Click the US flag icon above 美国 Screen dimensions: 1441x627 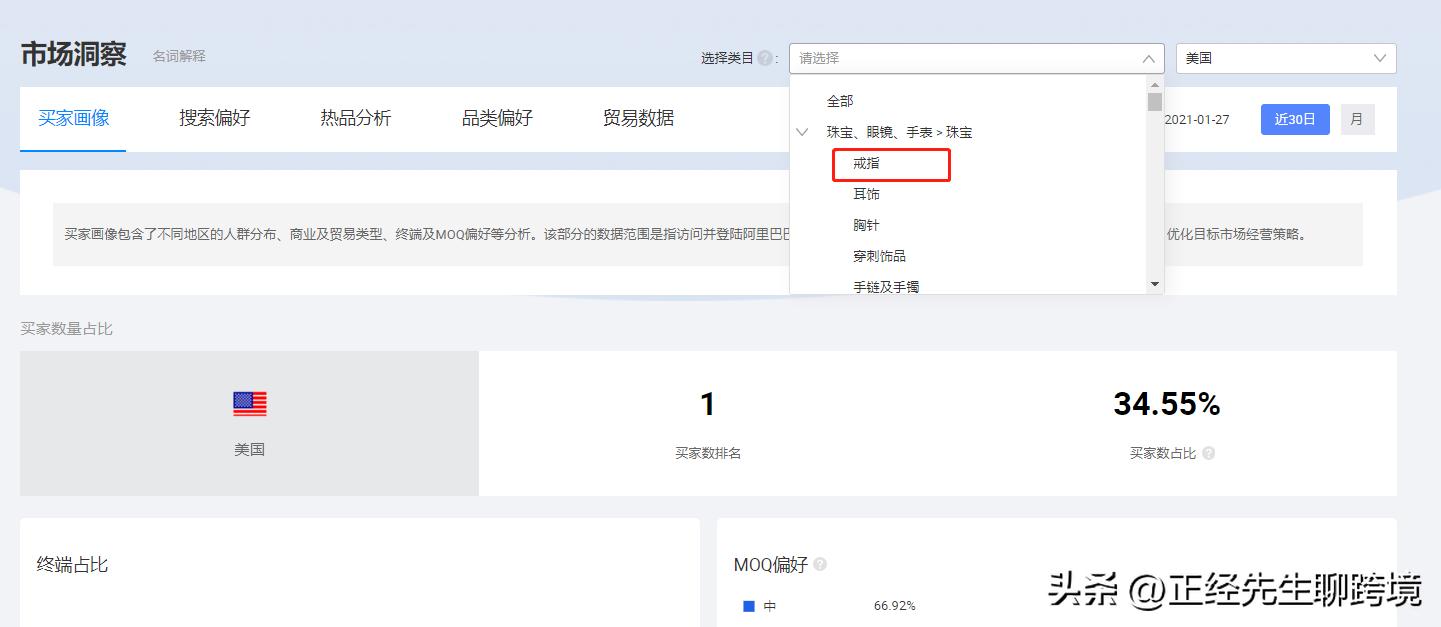(x=248, y=403)
